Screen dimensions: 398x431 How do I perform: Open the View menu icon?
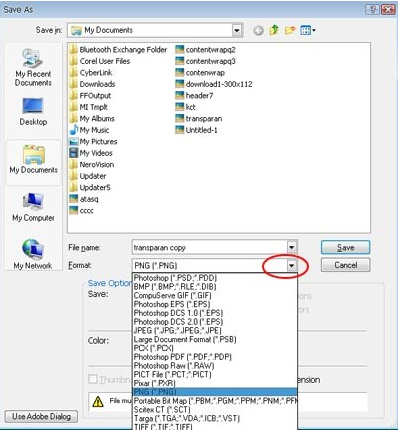tap(308, 31)
